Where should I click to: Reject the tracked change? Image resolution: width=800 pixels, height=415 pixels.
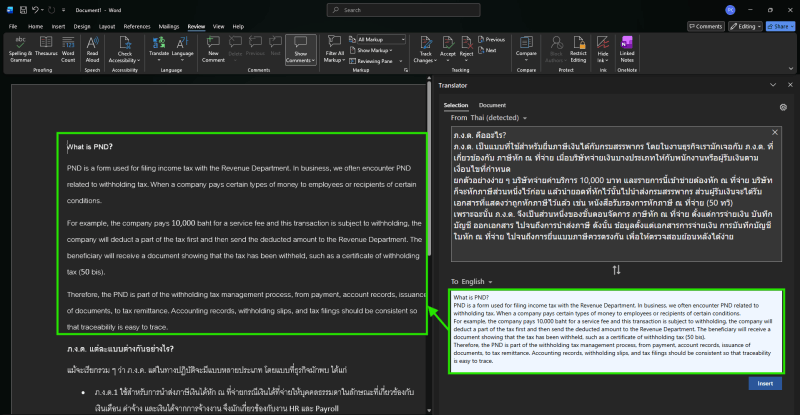466,47
